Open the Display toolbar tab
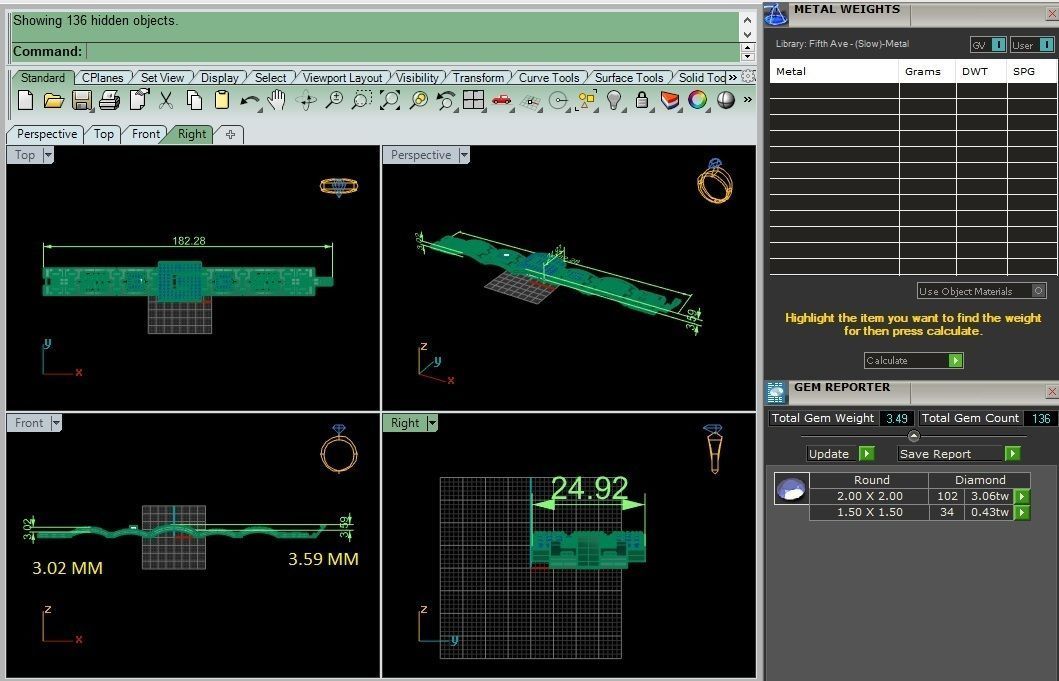 point(219,78)
